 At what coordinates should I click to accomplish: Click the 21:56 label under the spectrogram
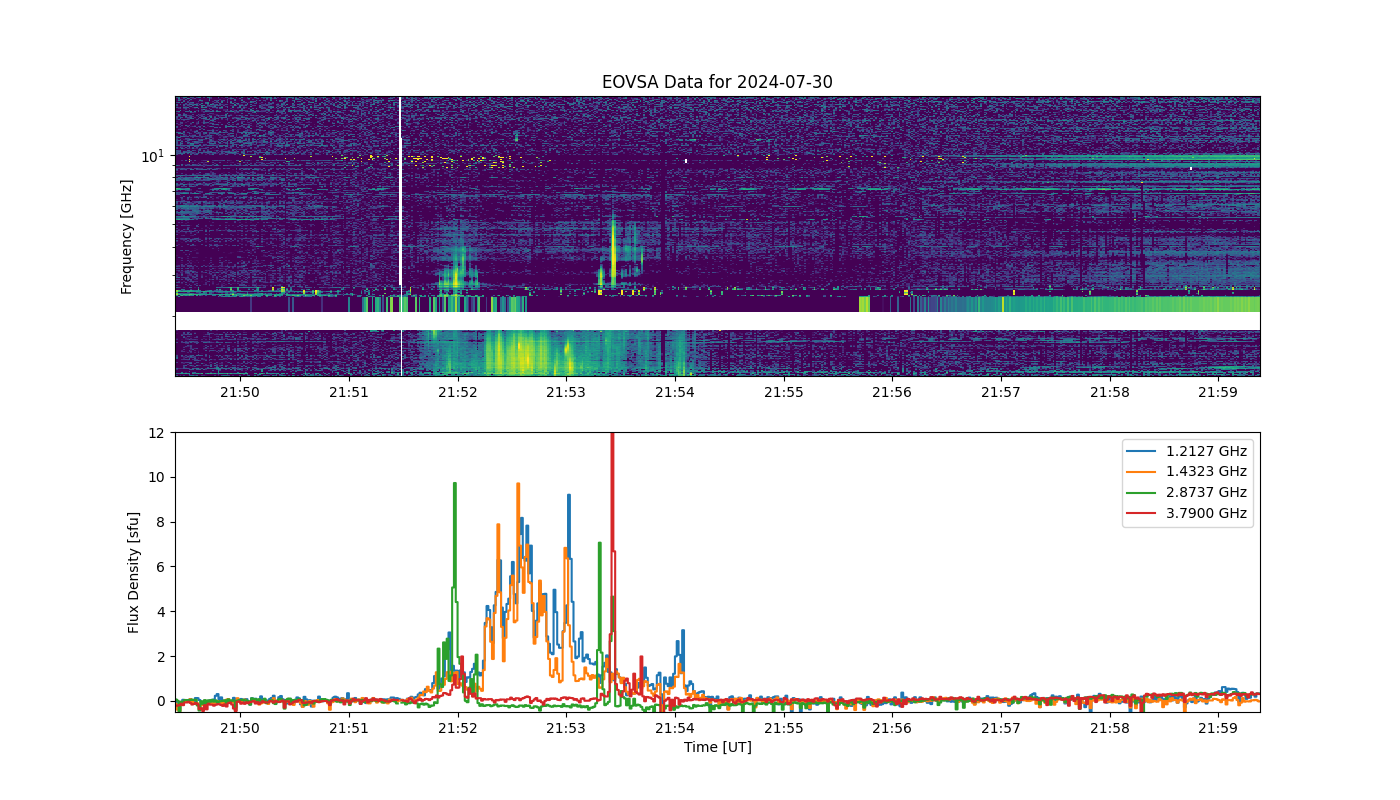tap(892, 393)
